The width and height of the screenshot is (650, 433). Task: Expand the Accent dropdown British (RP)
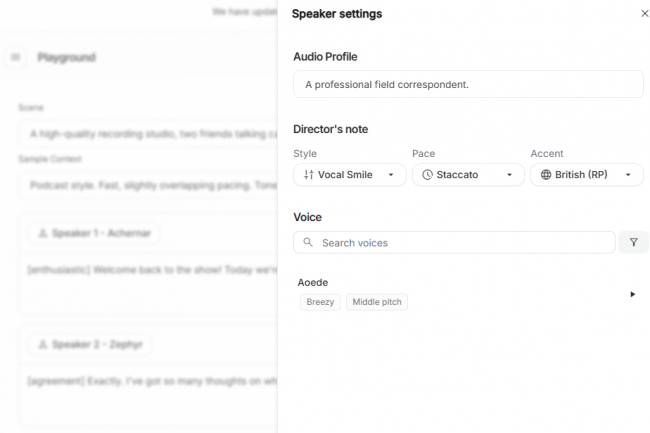tap(586, 174)
